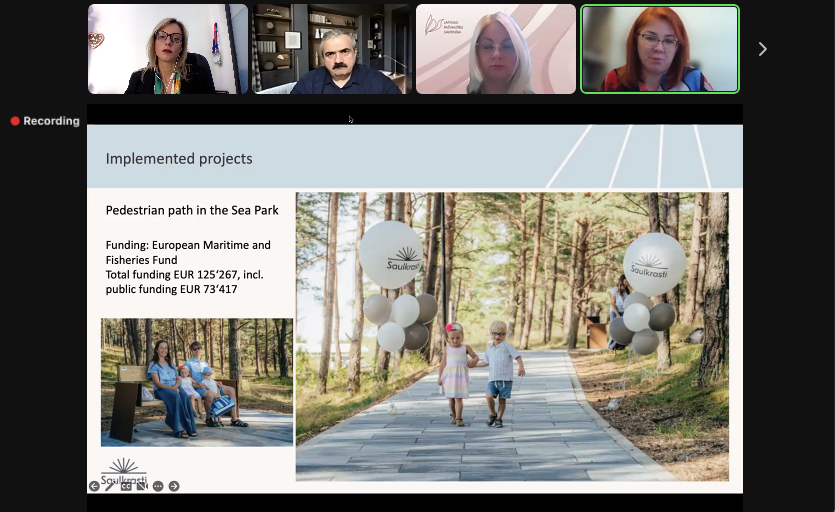835x512 pixels.
Task: Click the 'Implemented projects' slide title
Action: coord(179,158)
